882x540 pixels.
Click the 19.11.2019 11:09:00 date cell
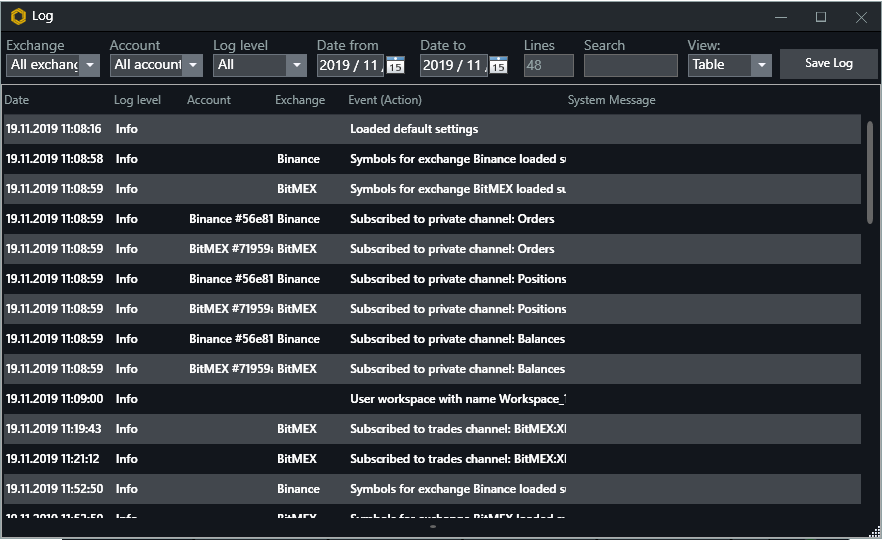pos(55,399)
